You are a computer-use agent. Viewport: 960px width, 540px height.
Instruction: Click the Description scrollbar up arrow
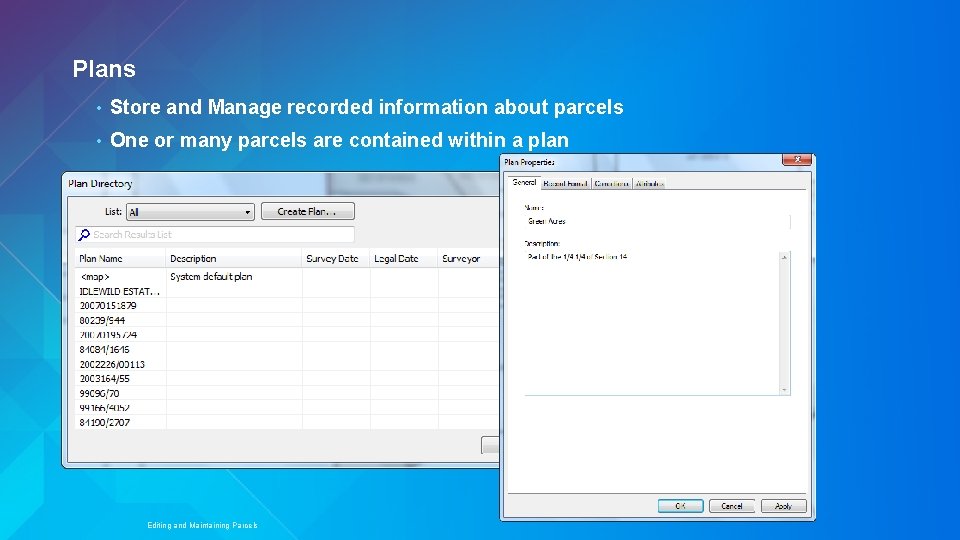784,258
